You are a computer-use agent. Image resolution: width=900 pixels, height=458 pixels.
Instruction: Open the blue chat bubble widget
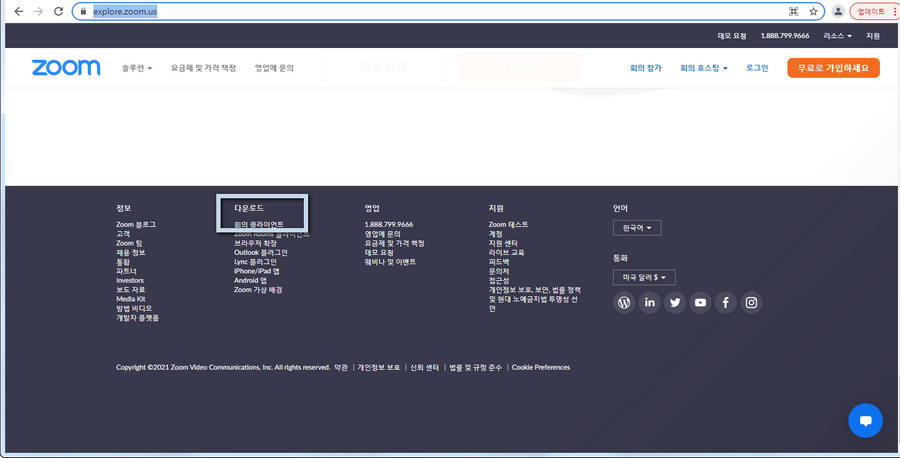click(x=866, y=420)
